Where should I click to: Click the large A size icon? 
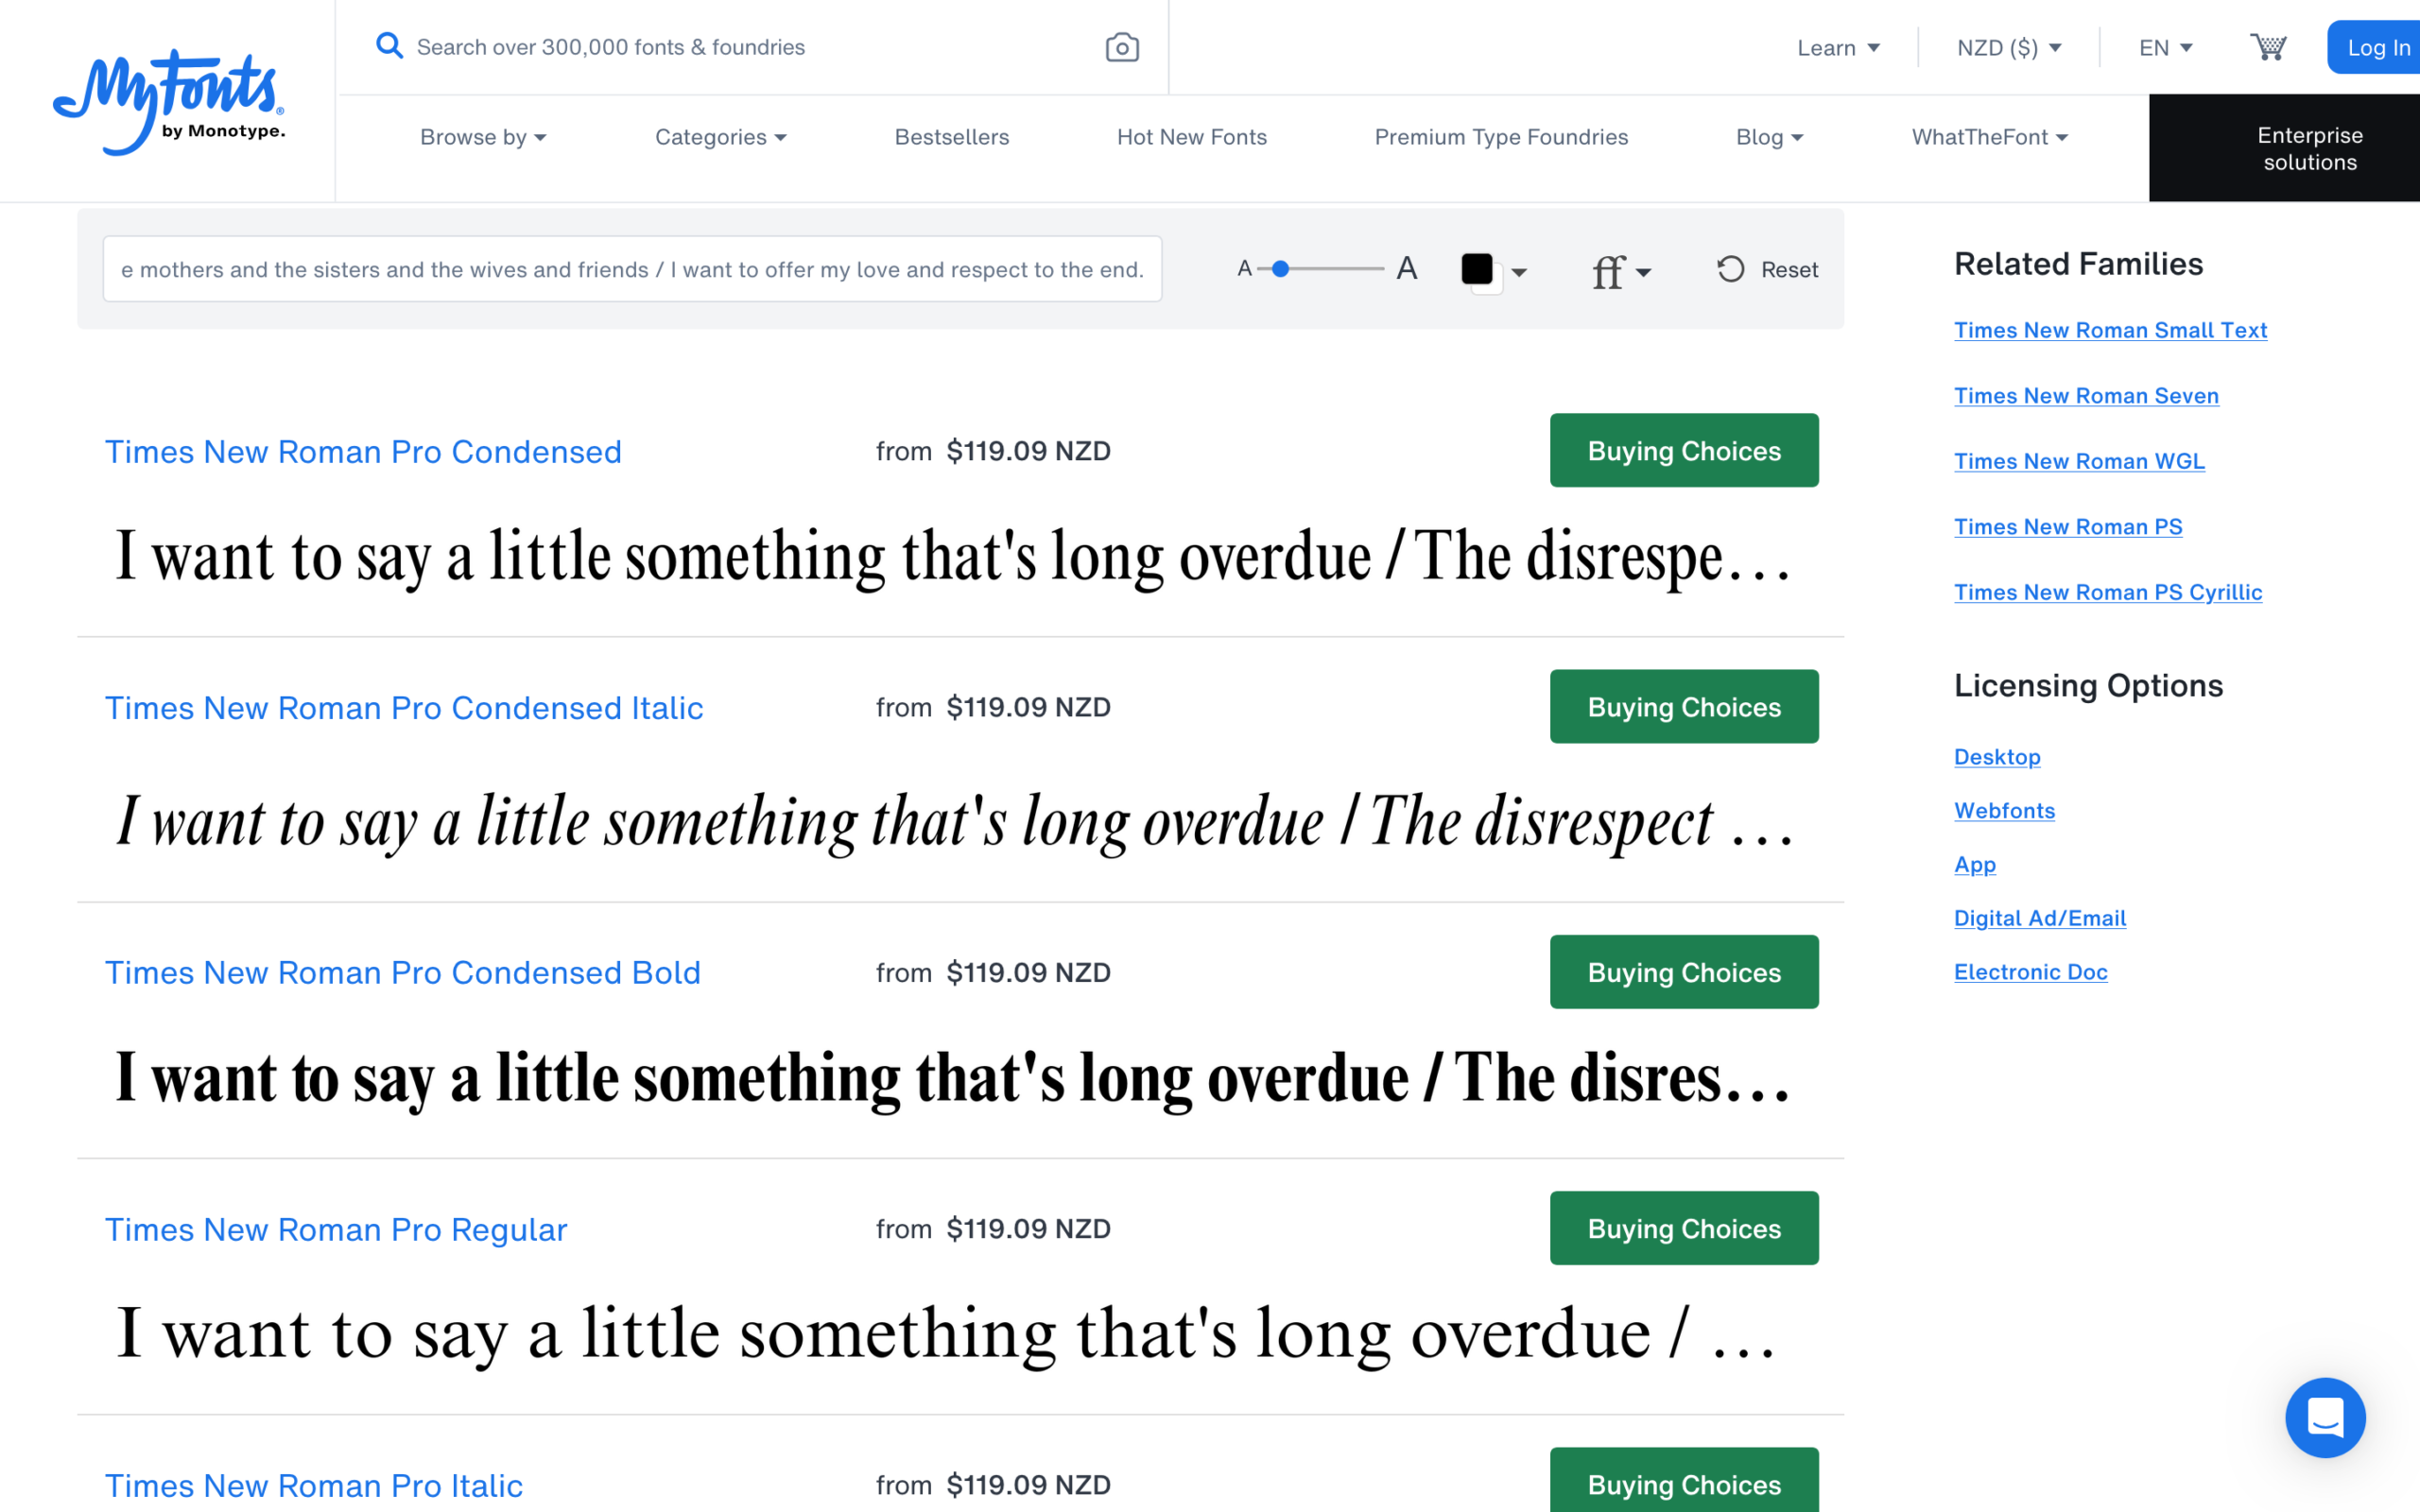point(1407,268)
